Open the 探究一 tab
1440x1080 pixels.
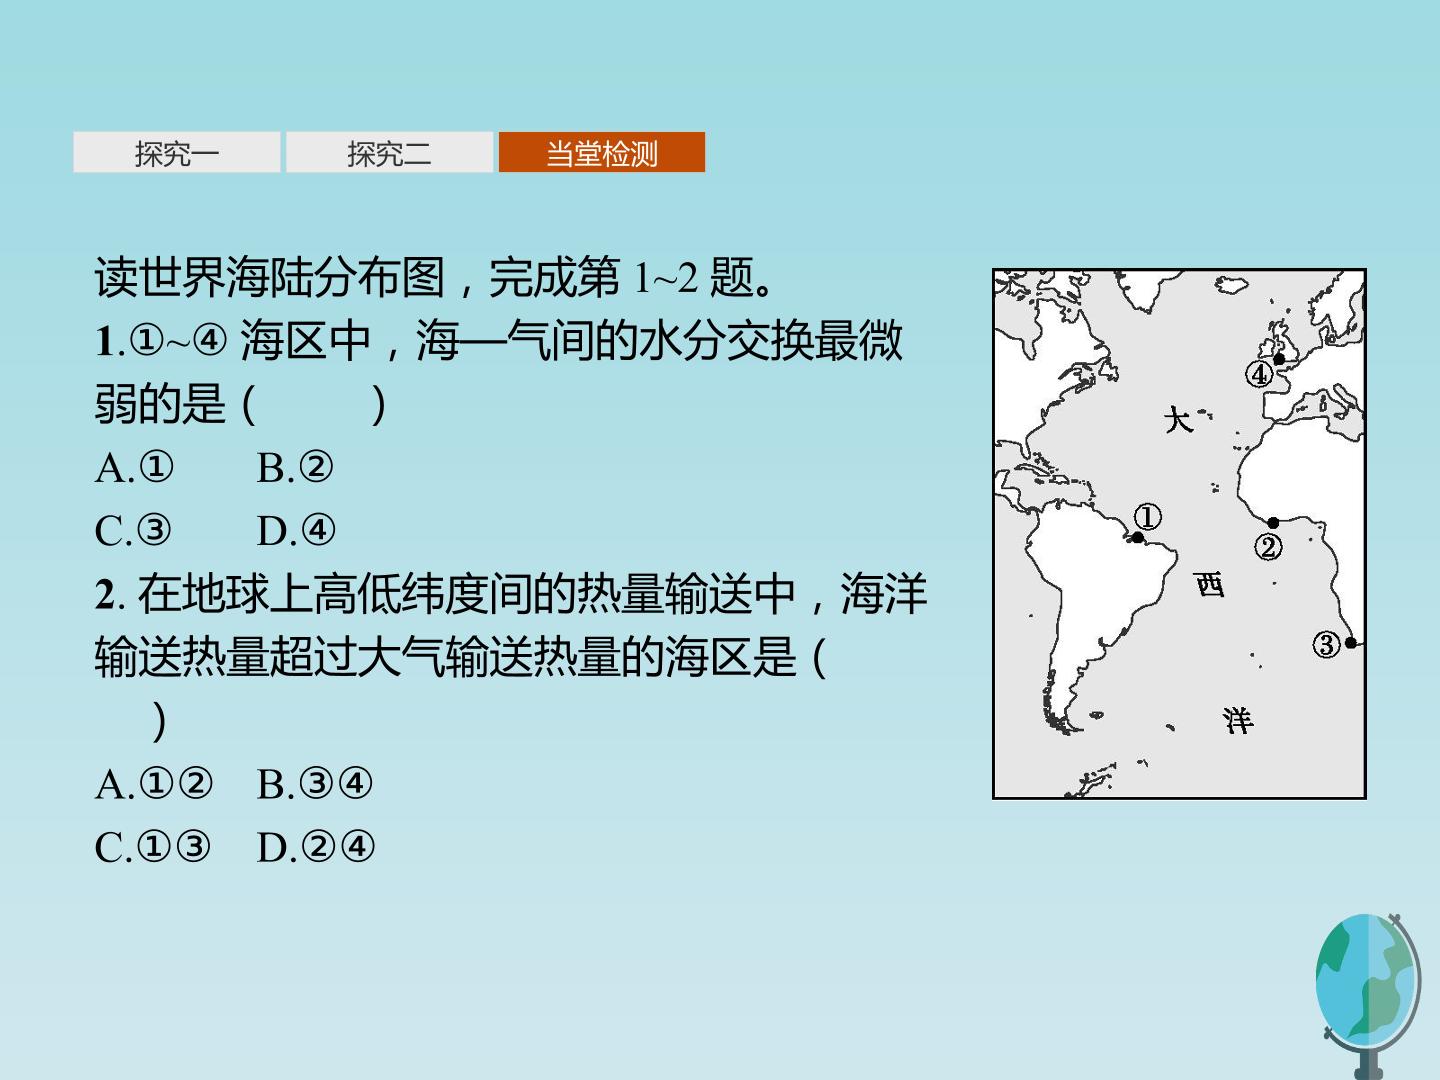click(177, 153)
